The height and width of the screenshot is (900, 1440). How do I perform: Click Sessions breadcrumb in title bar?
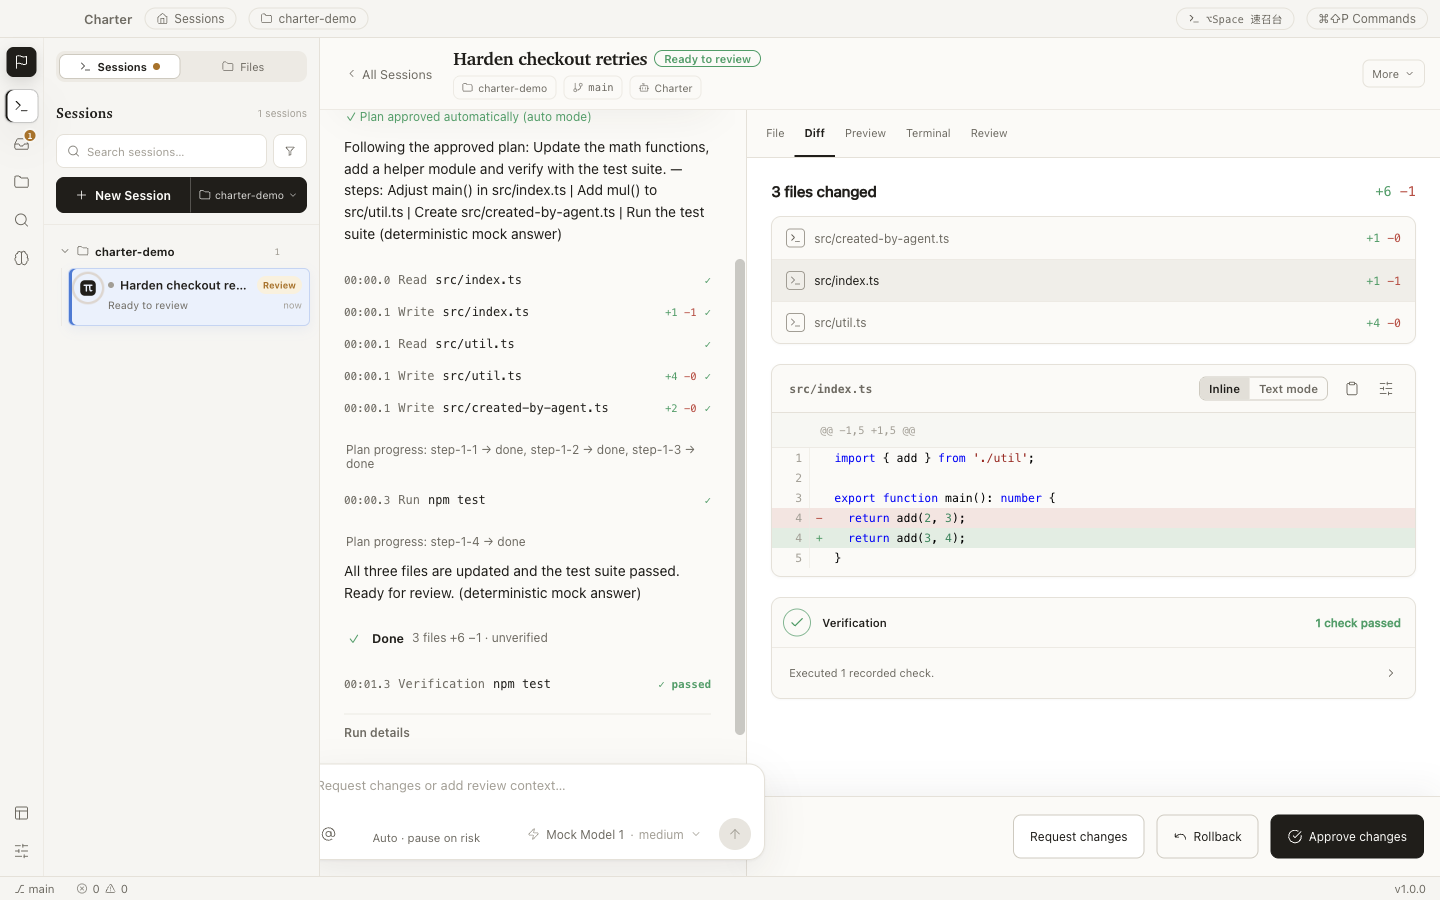click(190, 18)
